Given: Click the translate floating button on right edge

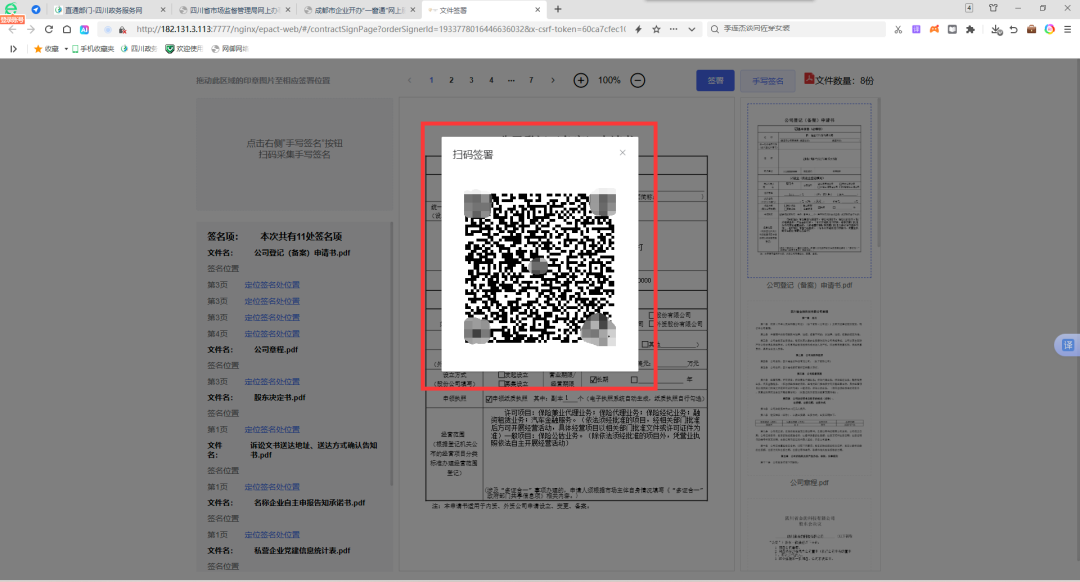Looking at the screenshot, I should (1067, 345).
